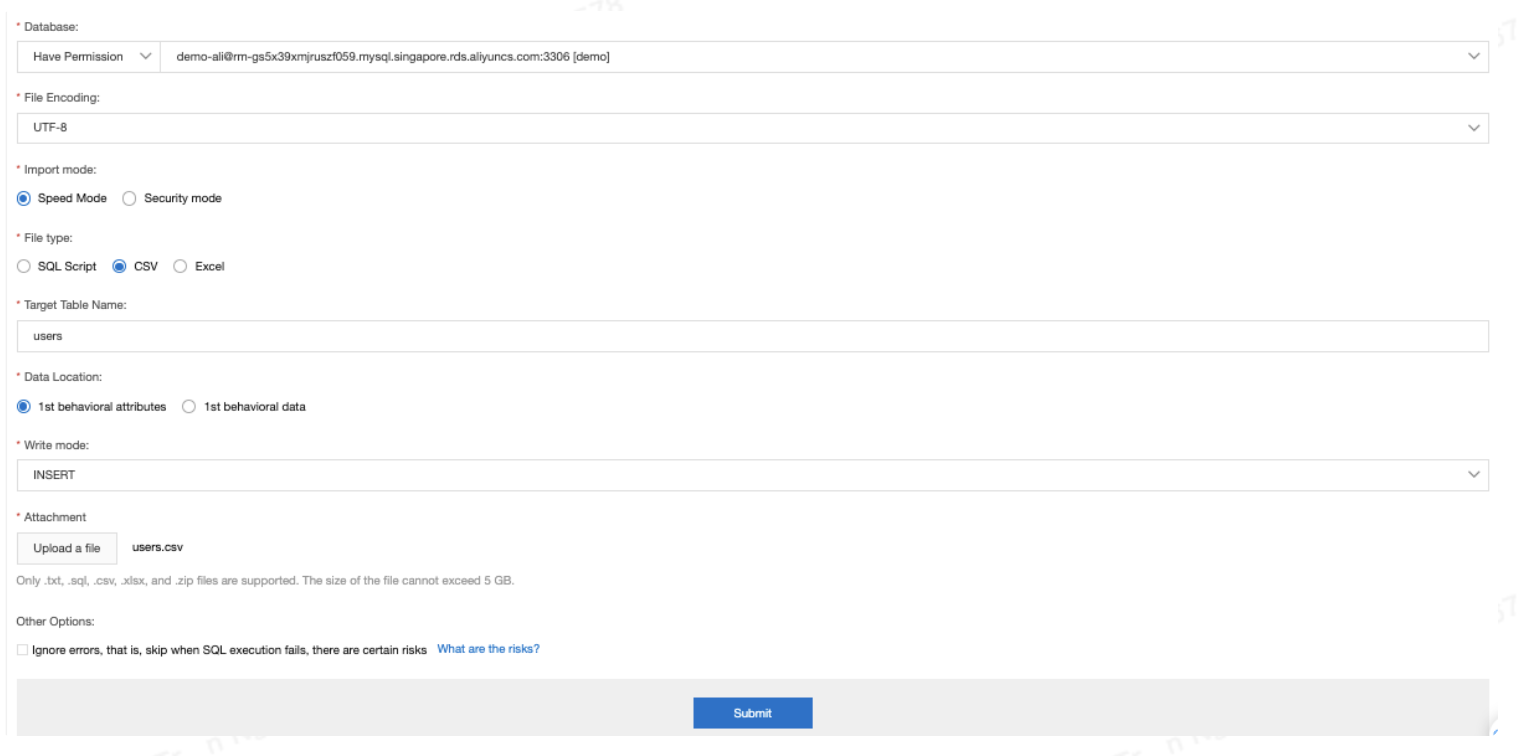Click the INSERT dropdown chevron

[x=1472, y=474]
